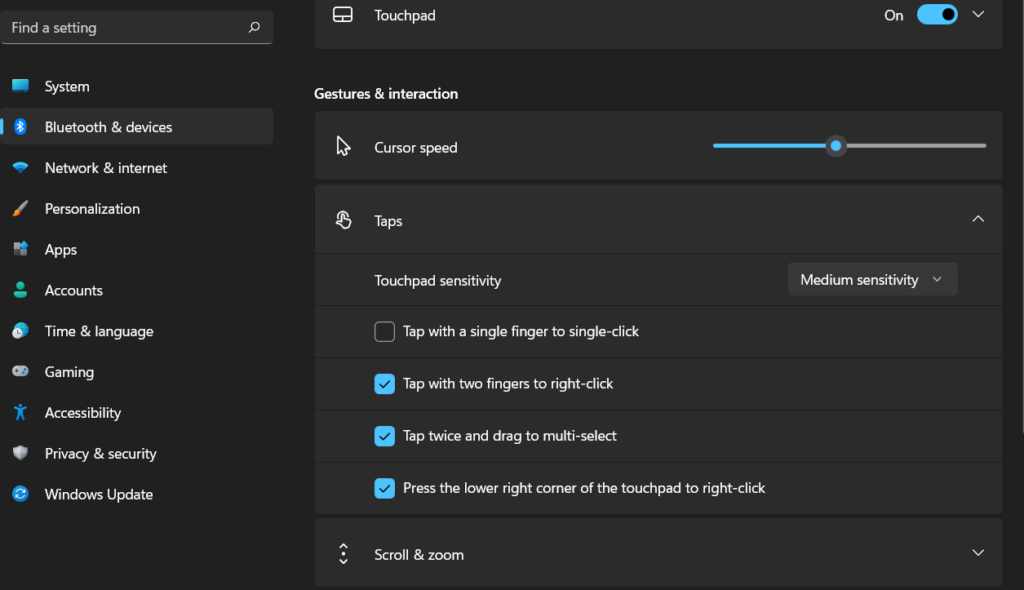This screenshot has width=1024, height=590.
Task: Uncheck tap with two fingers to right-click
Action: pyautogui.click(x=385, y=384)
